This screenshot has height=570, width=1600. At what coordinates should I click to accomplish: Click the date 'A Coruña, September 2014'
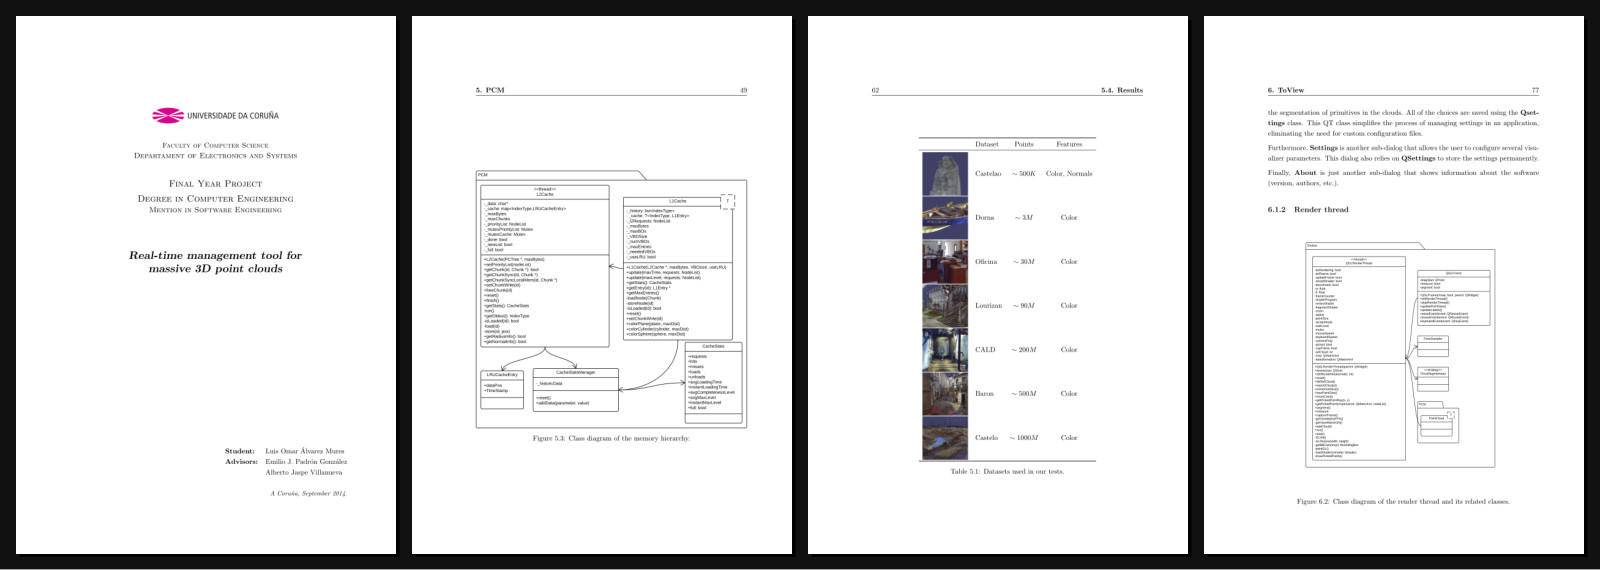pyautogui.click(x=308, y=493)
